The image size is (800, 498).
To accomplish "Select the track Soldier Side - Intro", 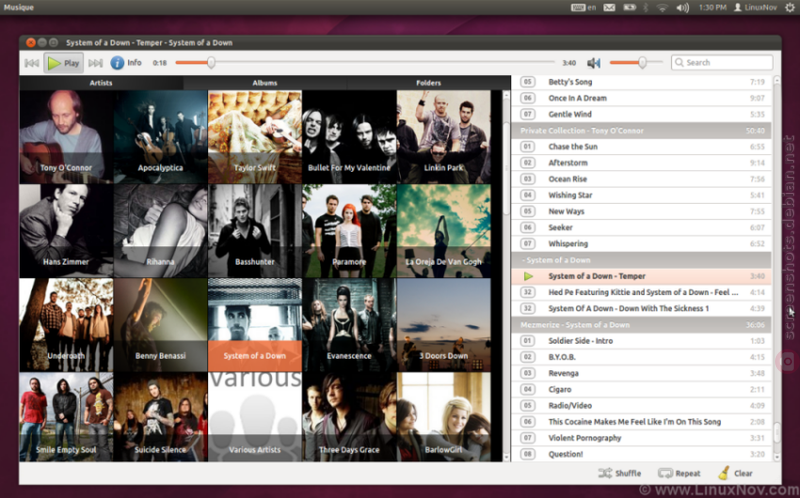I will tap(641, 341).
